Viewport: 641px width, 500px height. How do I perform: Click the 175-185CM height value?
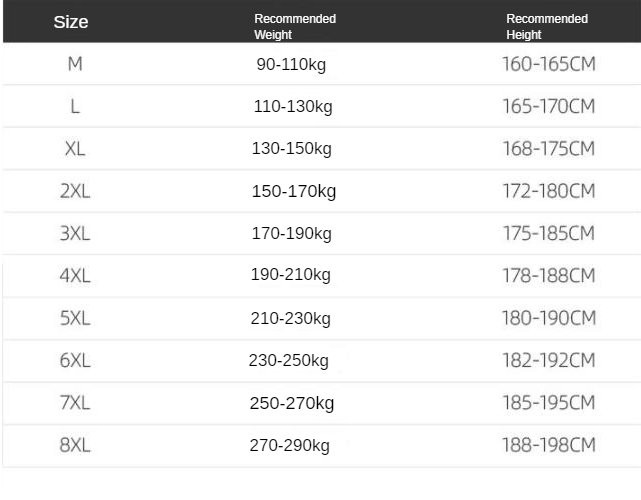pos(549,234)
